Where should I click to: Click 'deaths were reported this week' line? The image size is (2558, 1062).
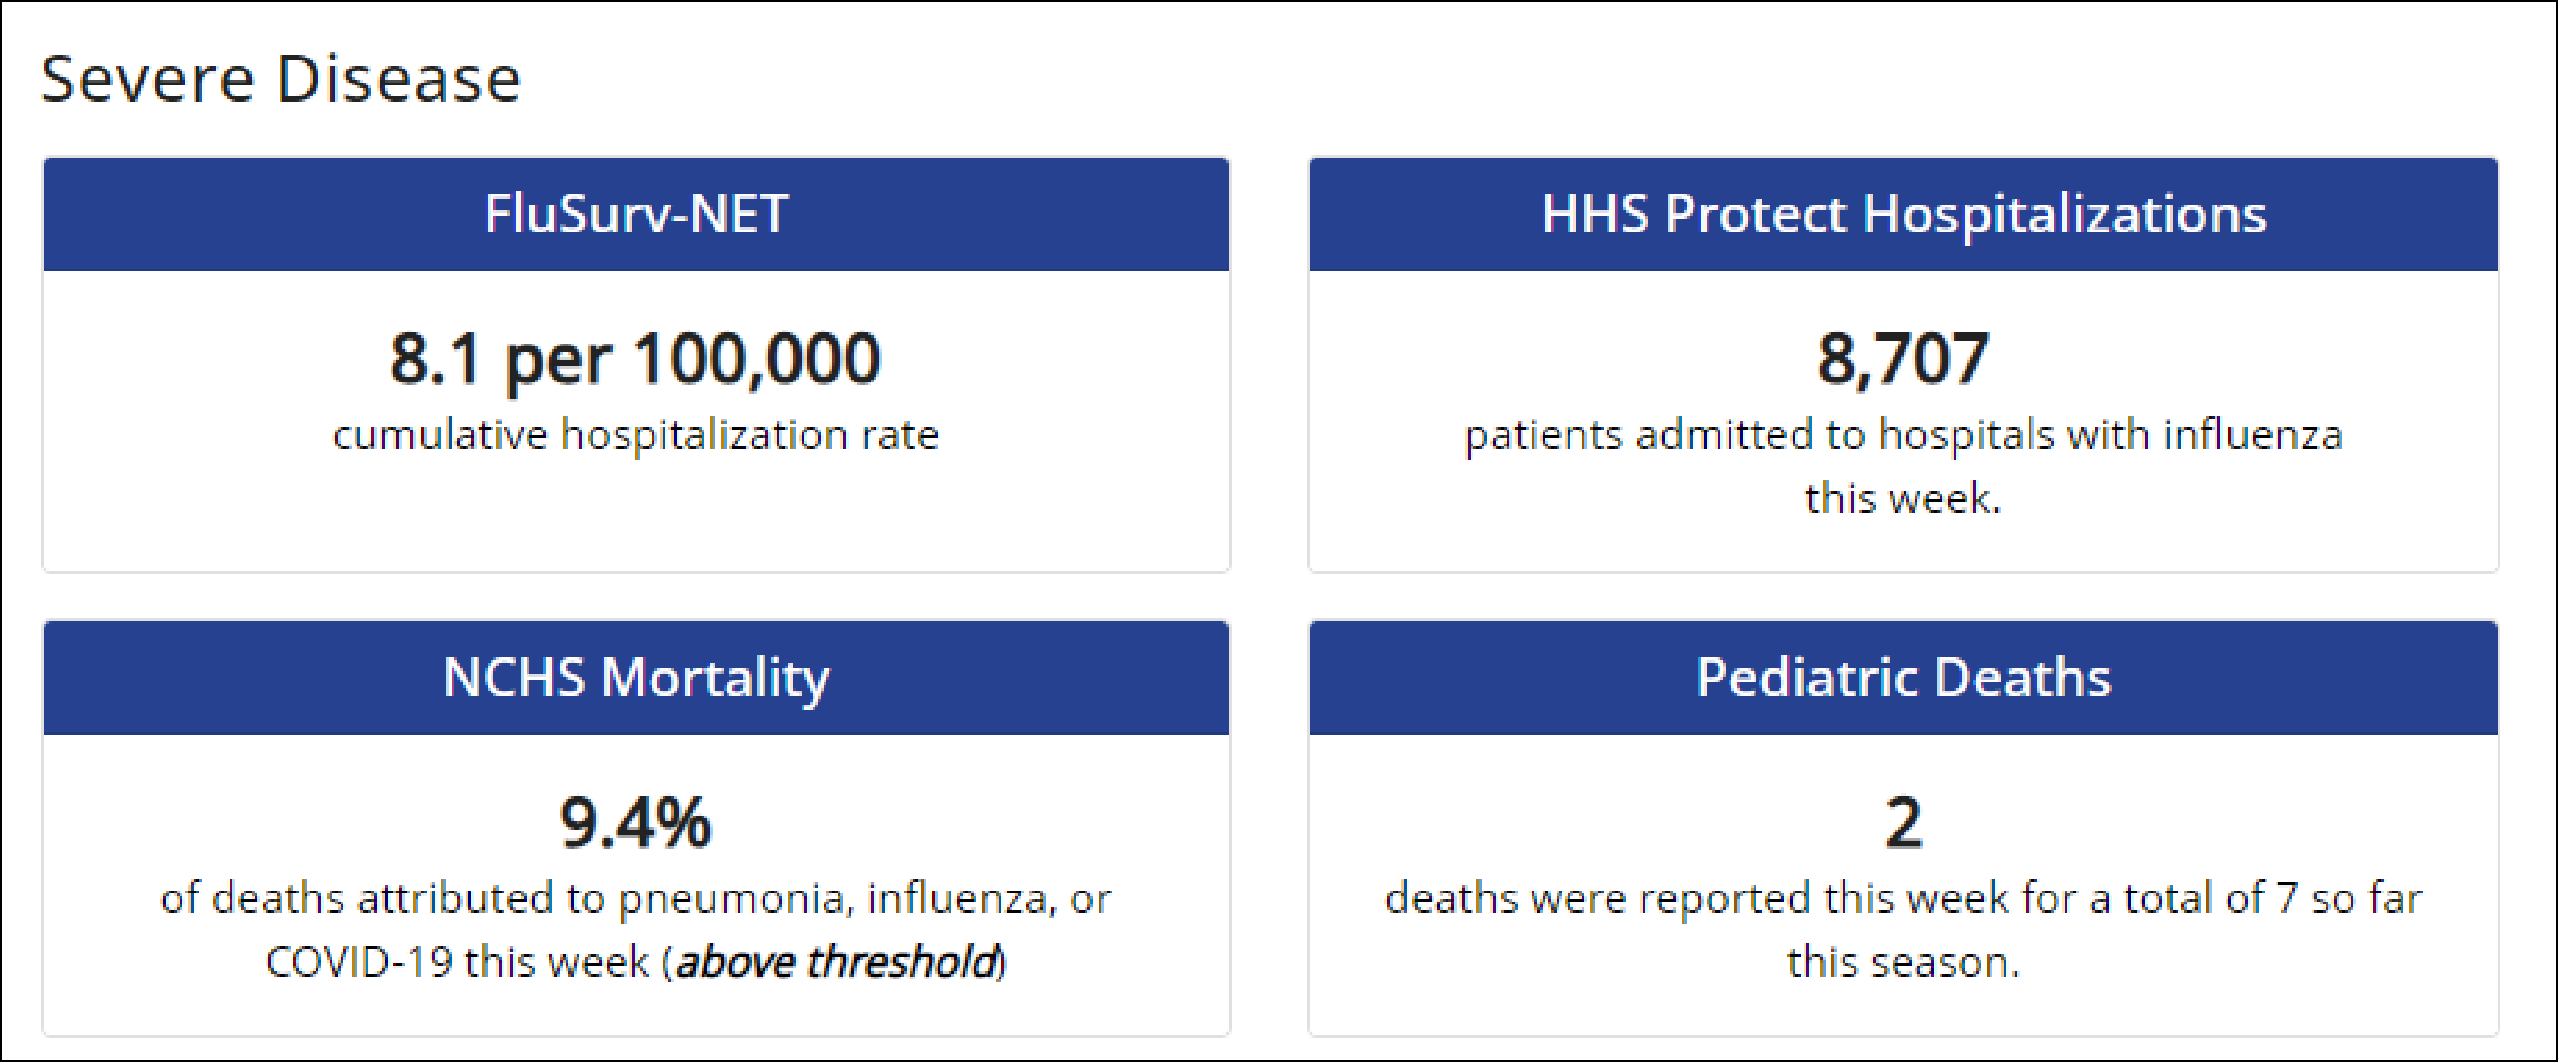[1903, 898]
